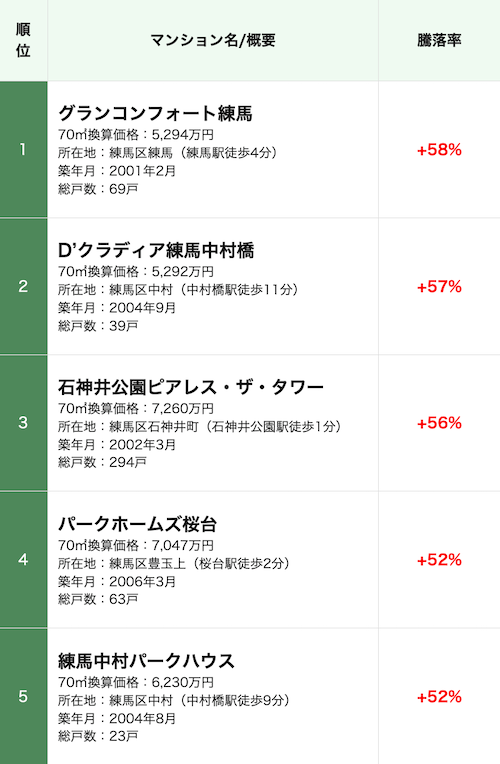Open D'クラディア練馬中村橋 listing title
The width and height of the screenshot is (500, 764).
point(156,250)
